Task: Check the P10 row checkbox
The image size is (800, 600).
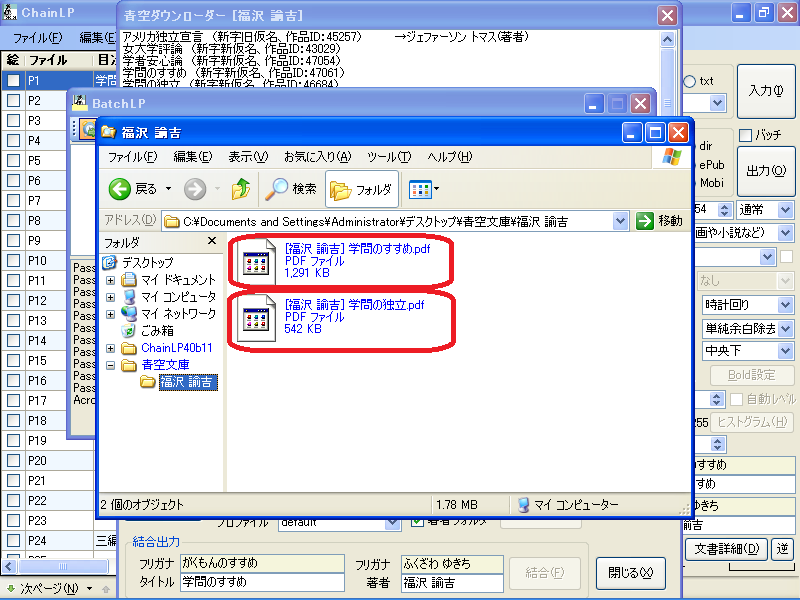Action: tap(13, 261)
